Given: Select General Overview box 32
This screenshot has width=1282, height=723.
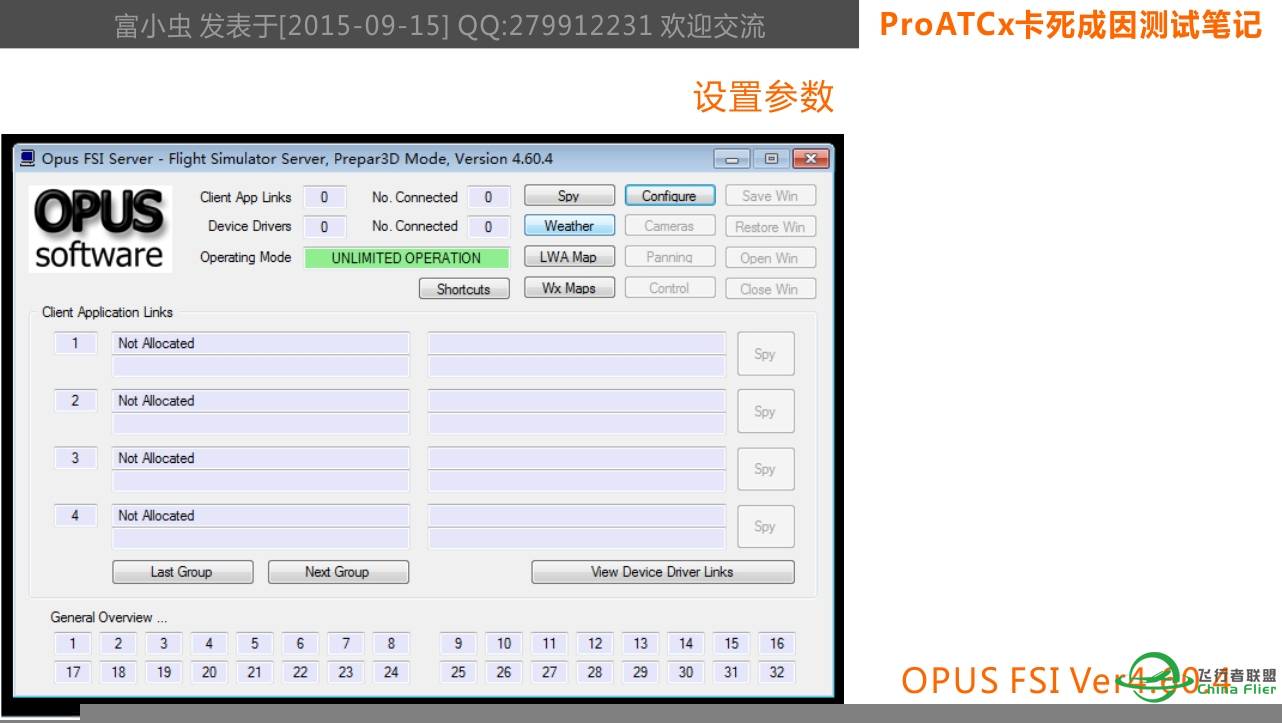Looking at the screenshot, I should tap(777, 672).
